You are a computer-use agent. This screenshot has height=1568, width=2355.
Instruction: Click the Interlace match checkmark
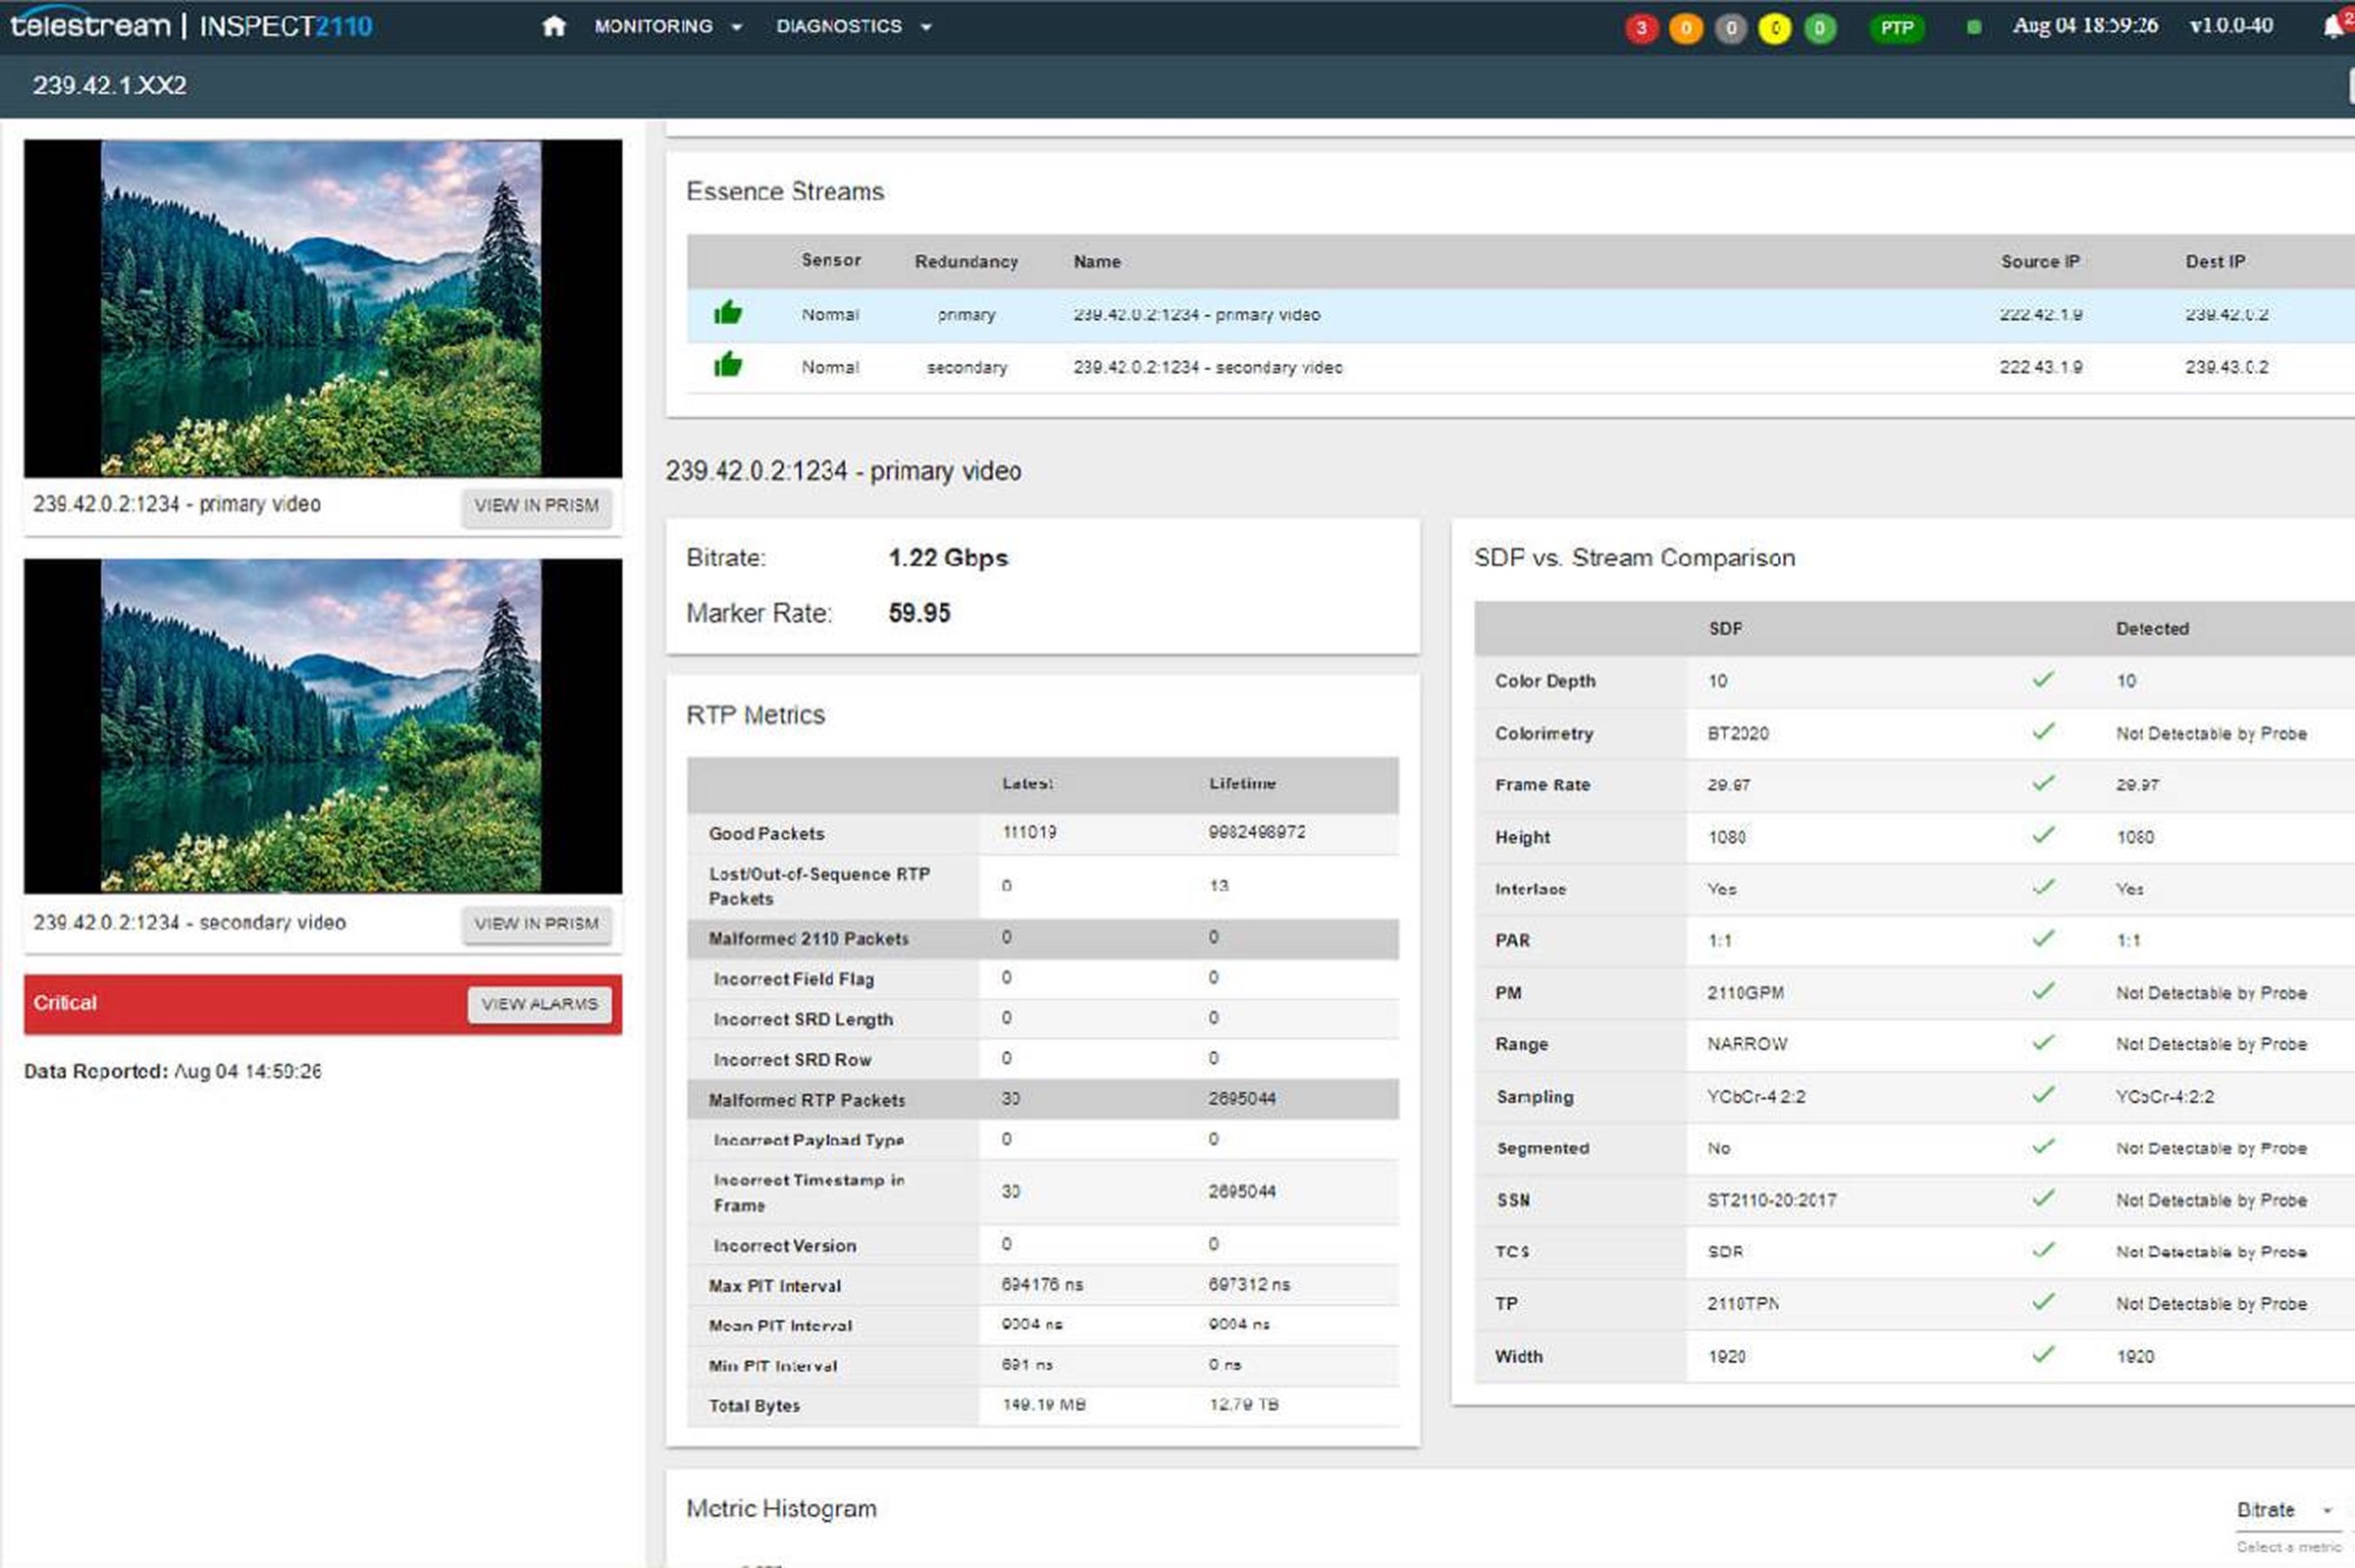pyautogui.click(x=2043, y=887)
